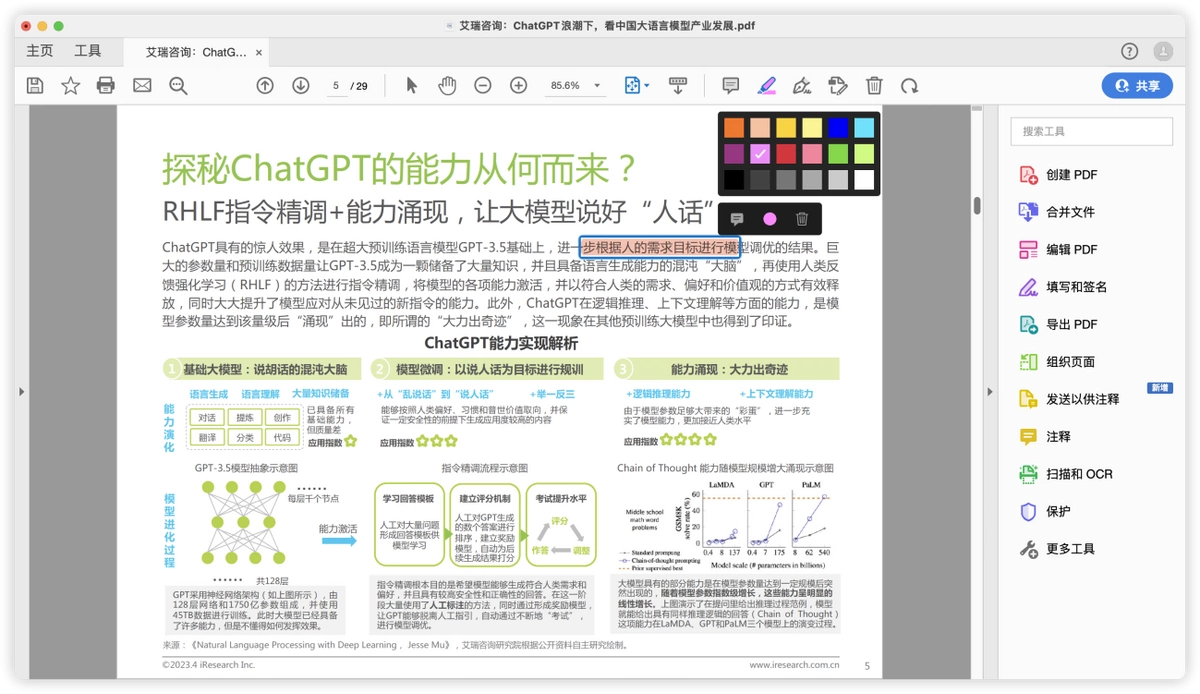This screenshot has width=1200, height=694.
Task: Pick the blue highlight color swatch
Action: pyautogui.click(x=838, y=127)
